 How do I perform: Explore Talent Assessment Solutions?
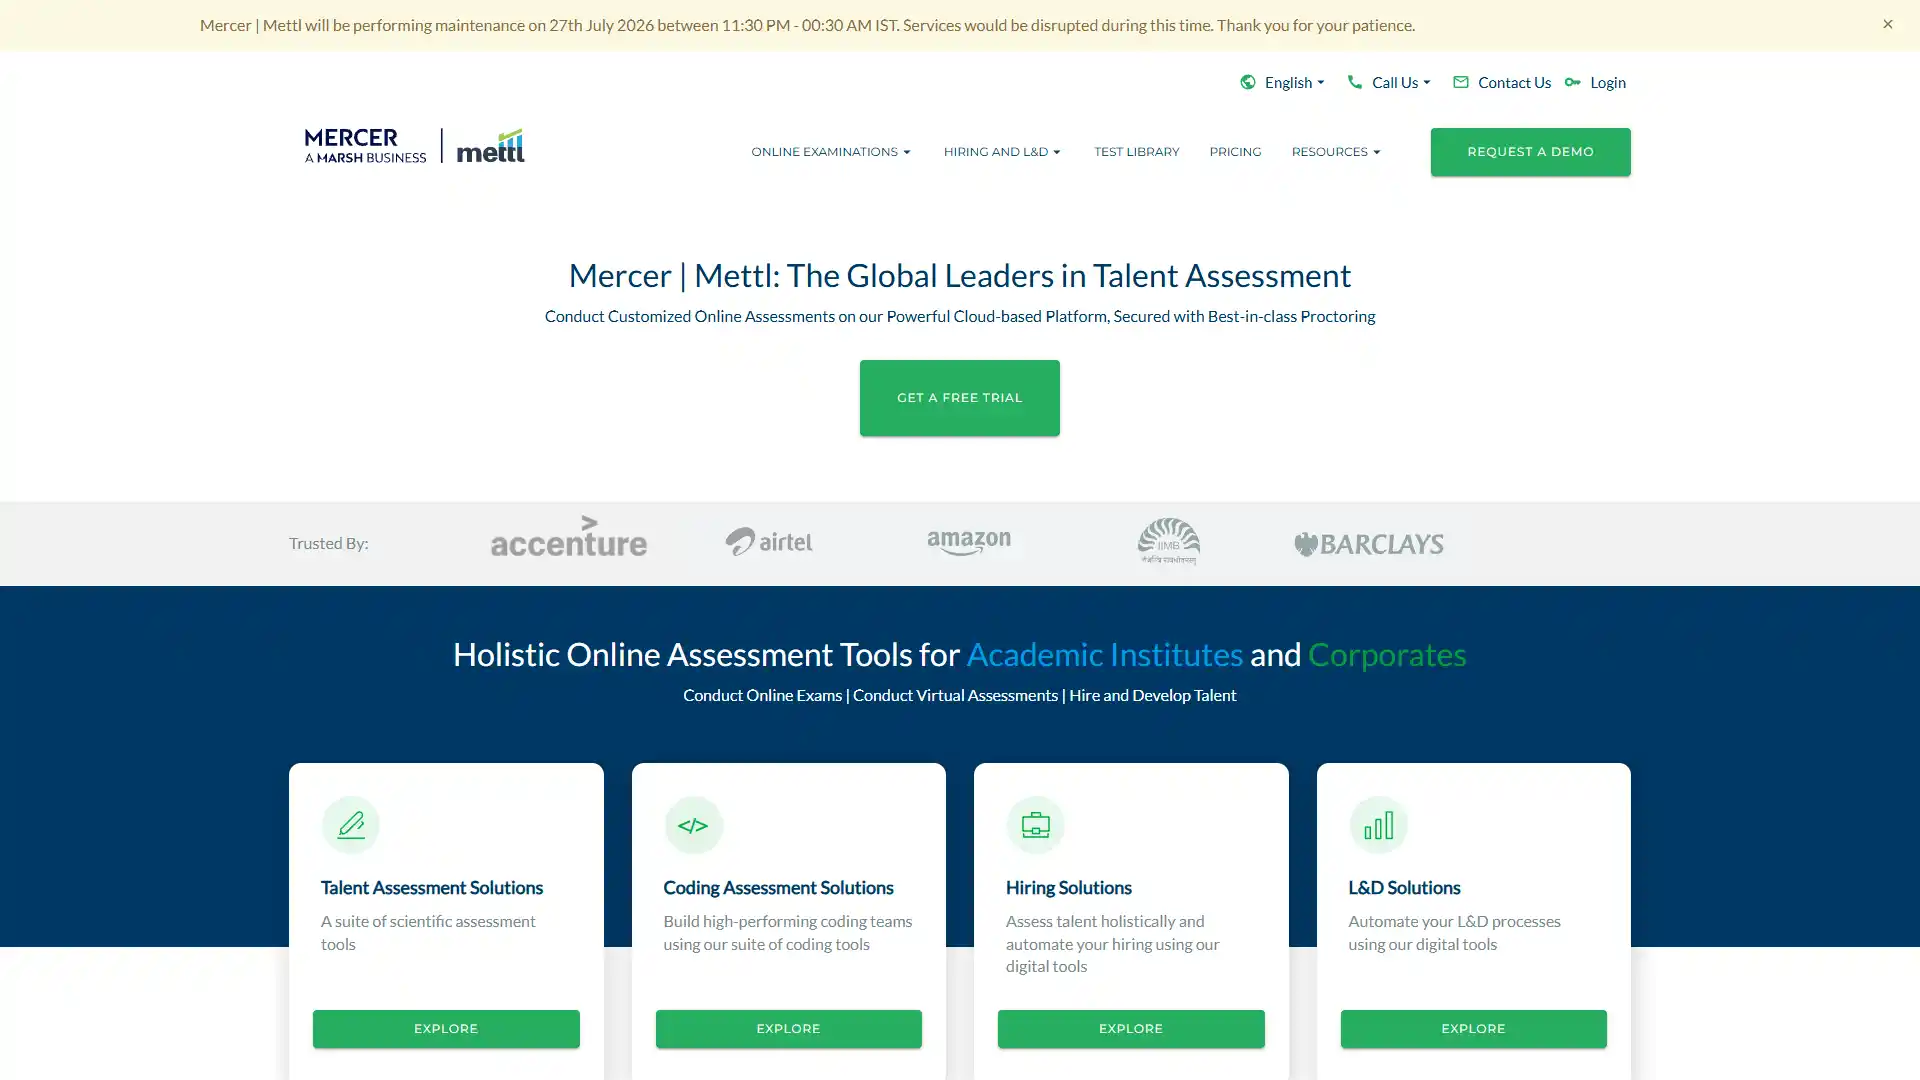click(446, 1029)
